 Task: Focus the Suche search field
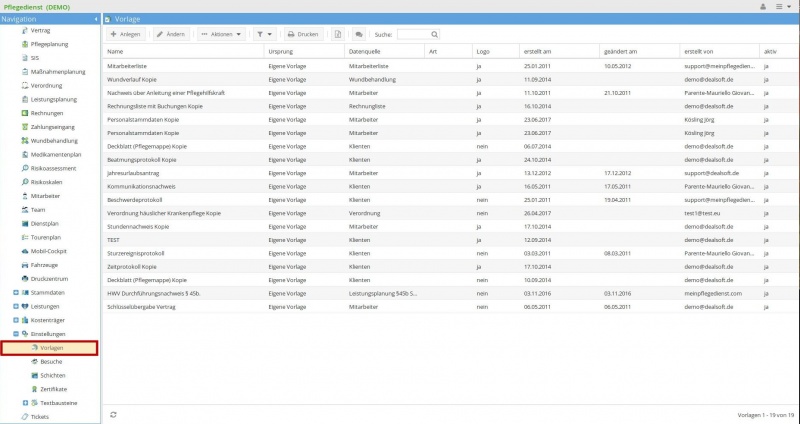point(414,34)
